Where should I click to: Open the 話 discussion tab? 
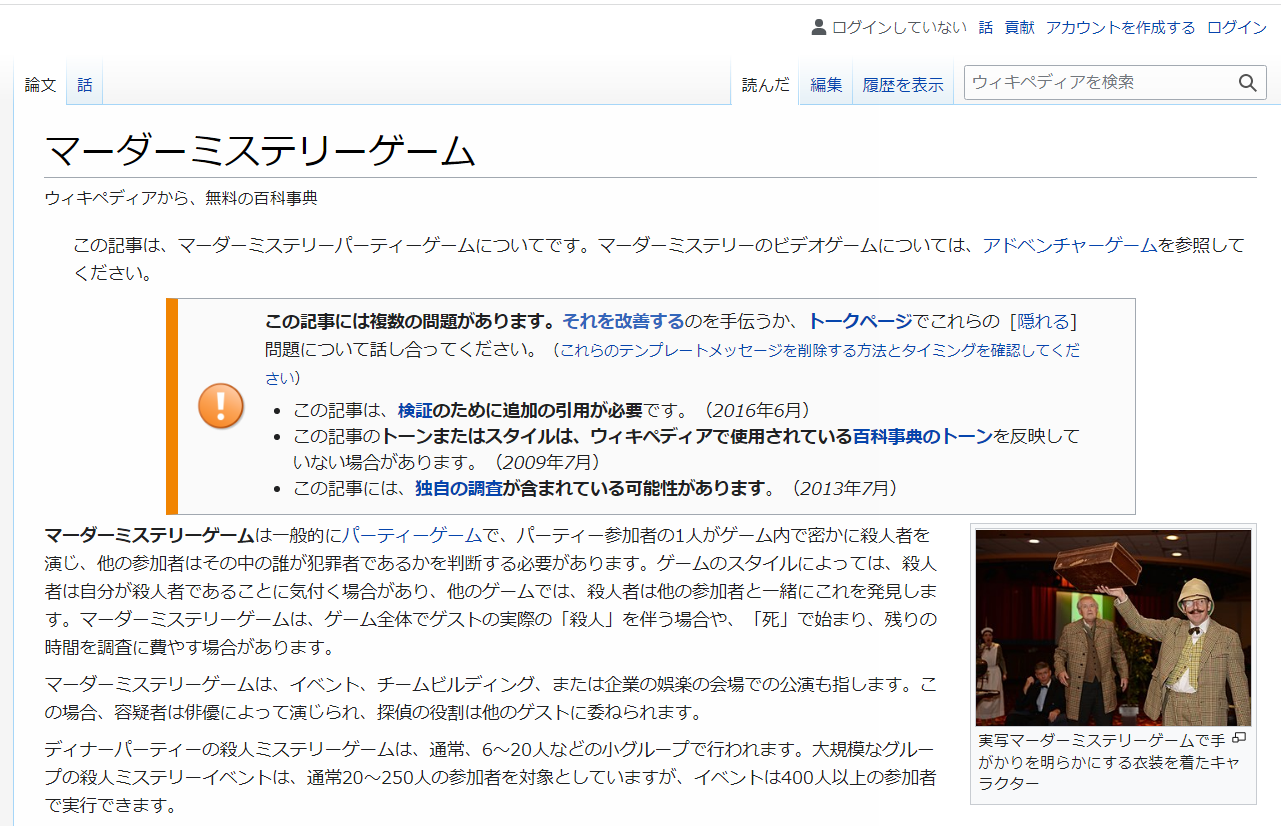click(x=85, y=85)
